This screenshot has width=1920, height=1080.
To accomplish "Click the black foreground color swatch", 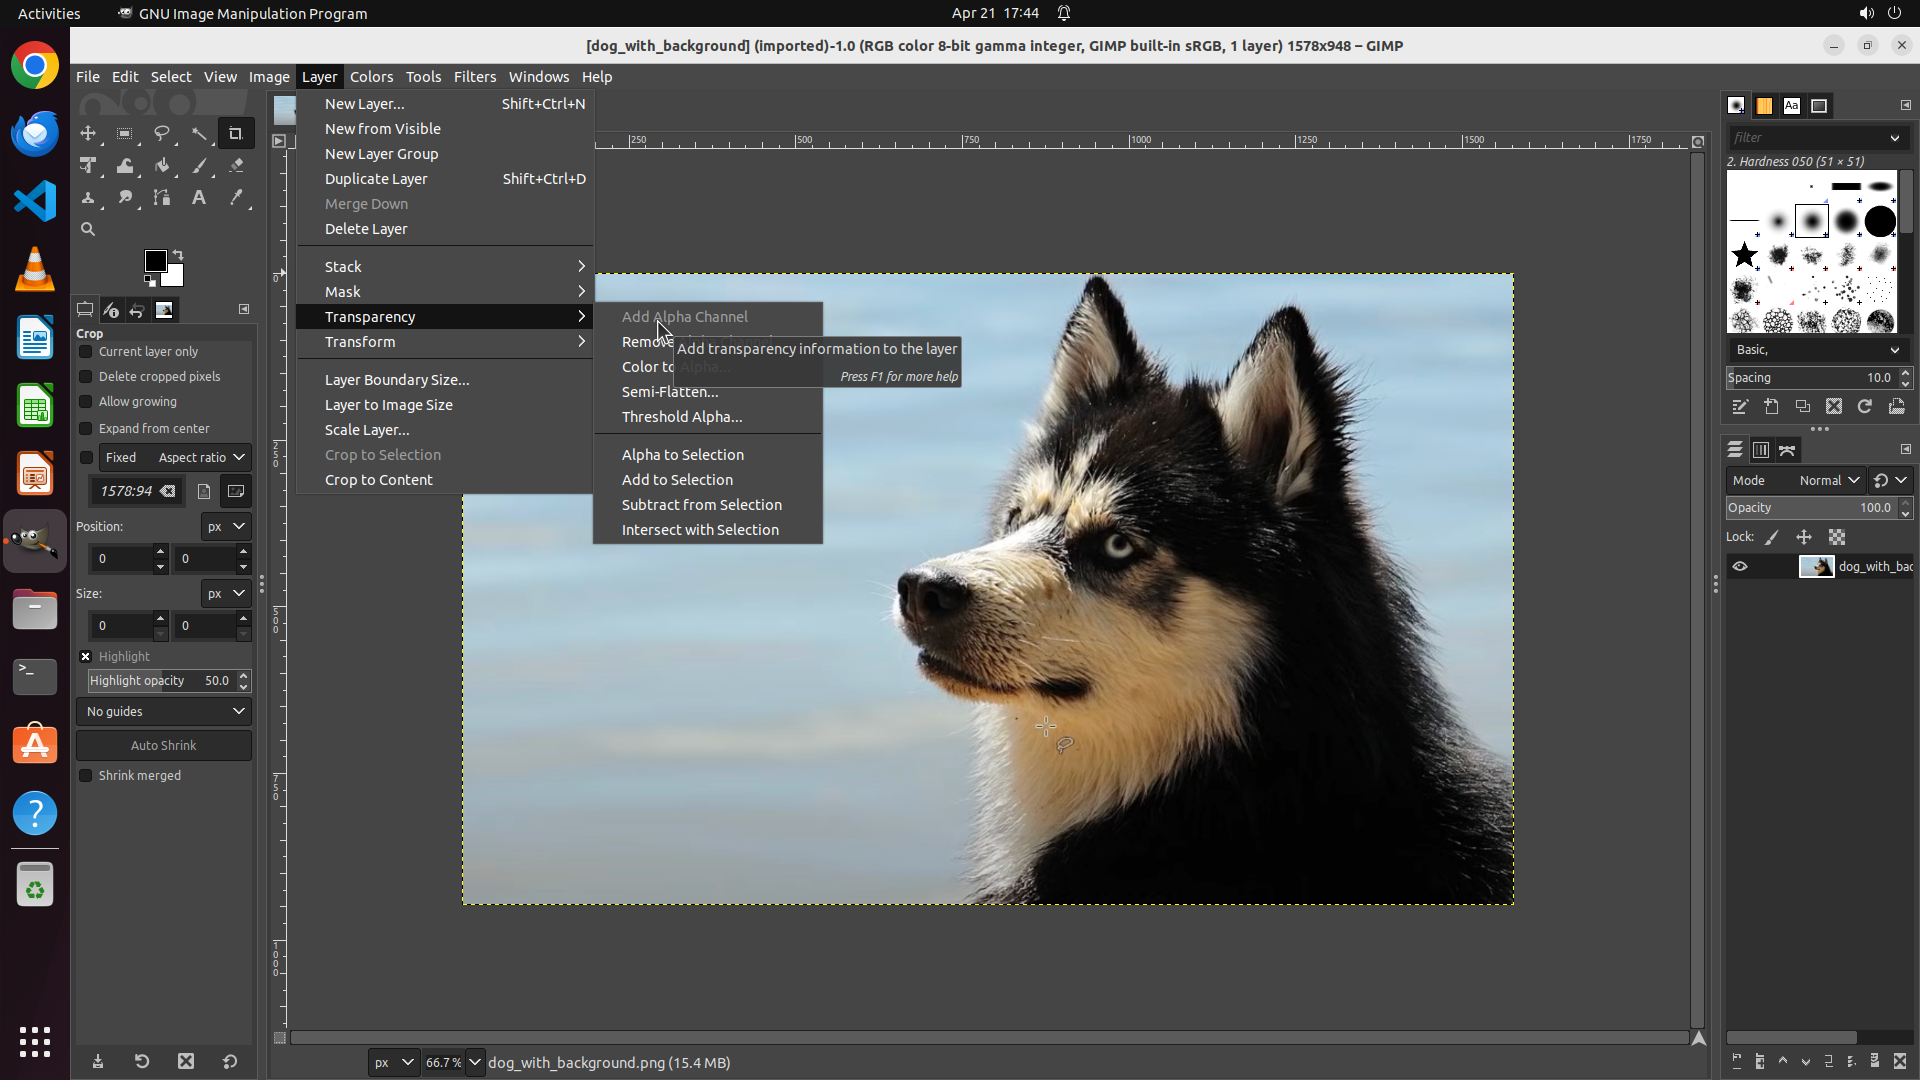I will 155,261.
